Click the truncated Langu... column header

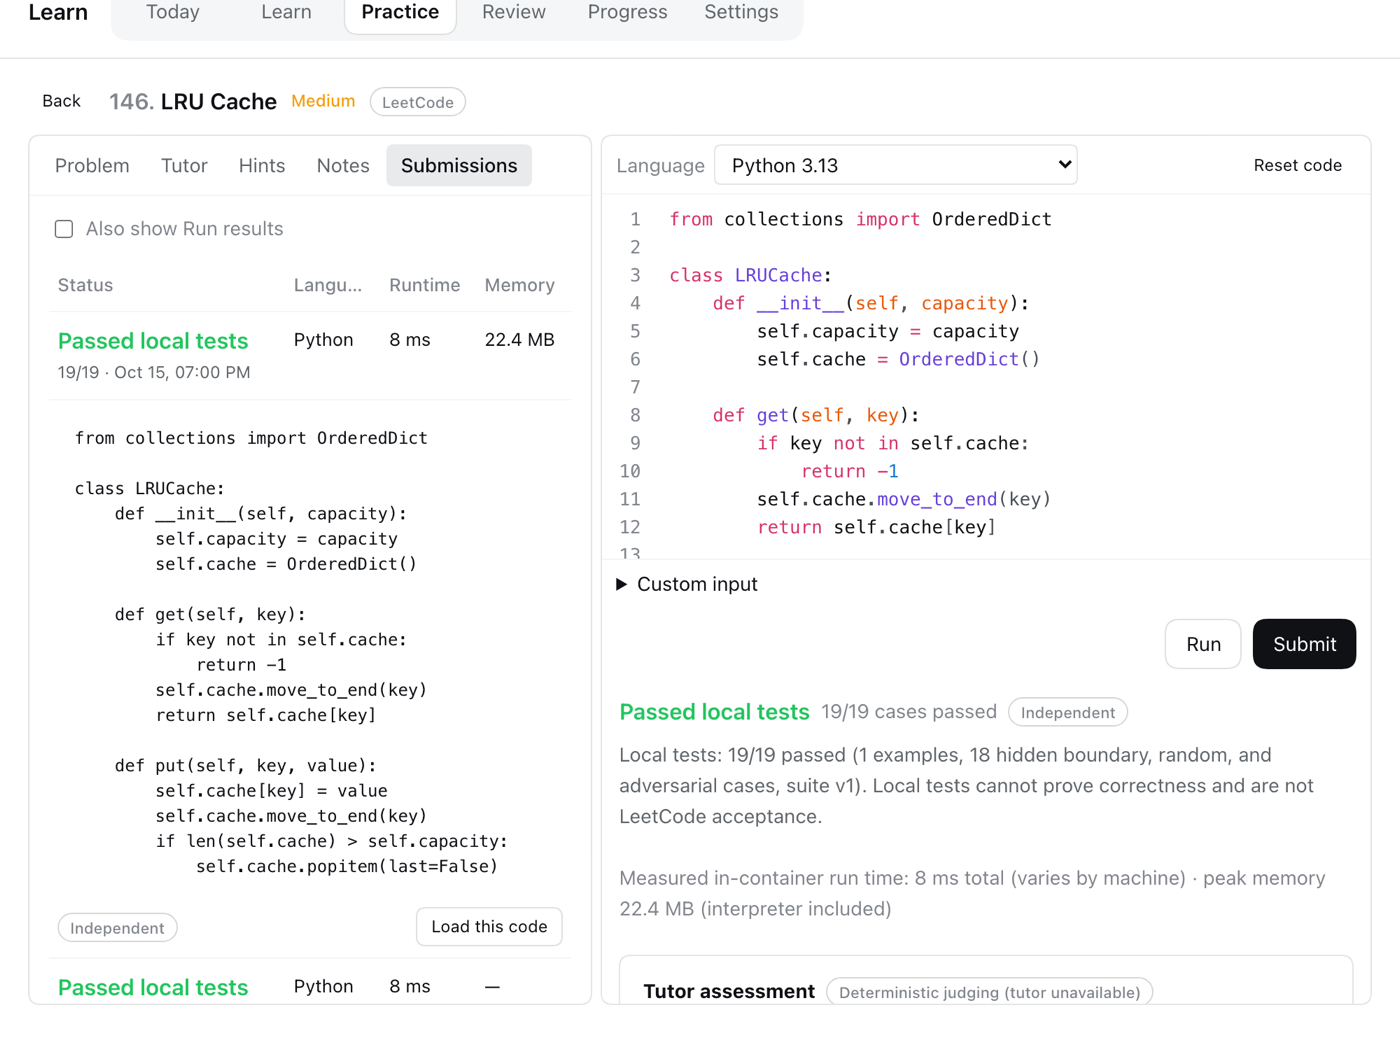tap(328, 285)
